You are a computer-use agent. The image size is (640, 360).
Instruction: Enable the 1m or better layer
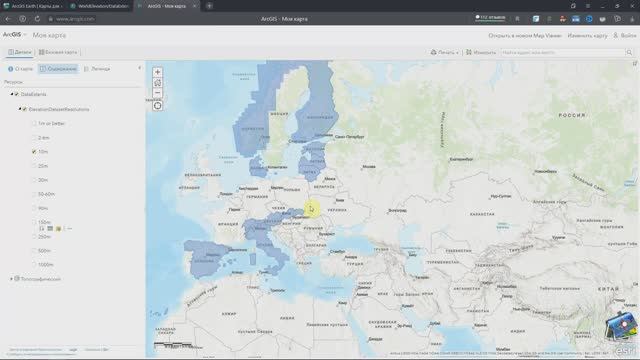[x=34, y=123]
